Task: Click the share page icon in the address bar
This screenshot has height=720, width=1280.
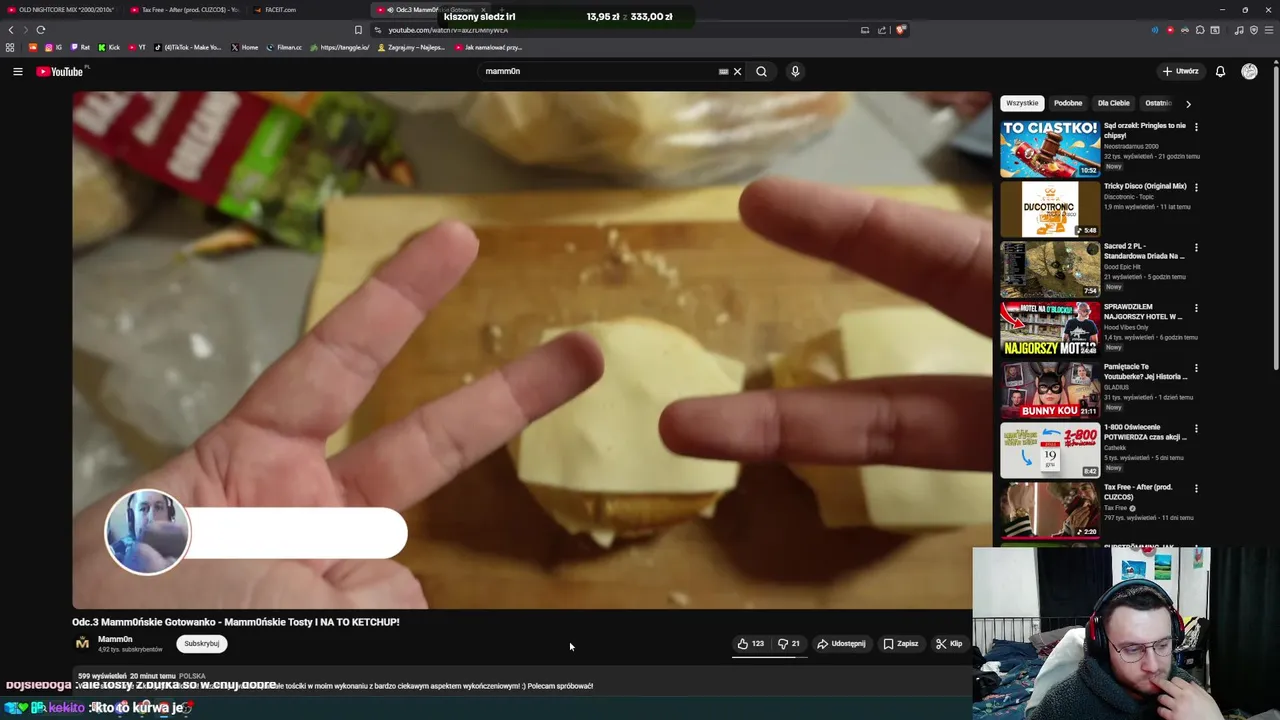Action: pos(882,30)
